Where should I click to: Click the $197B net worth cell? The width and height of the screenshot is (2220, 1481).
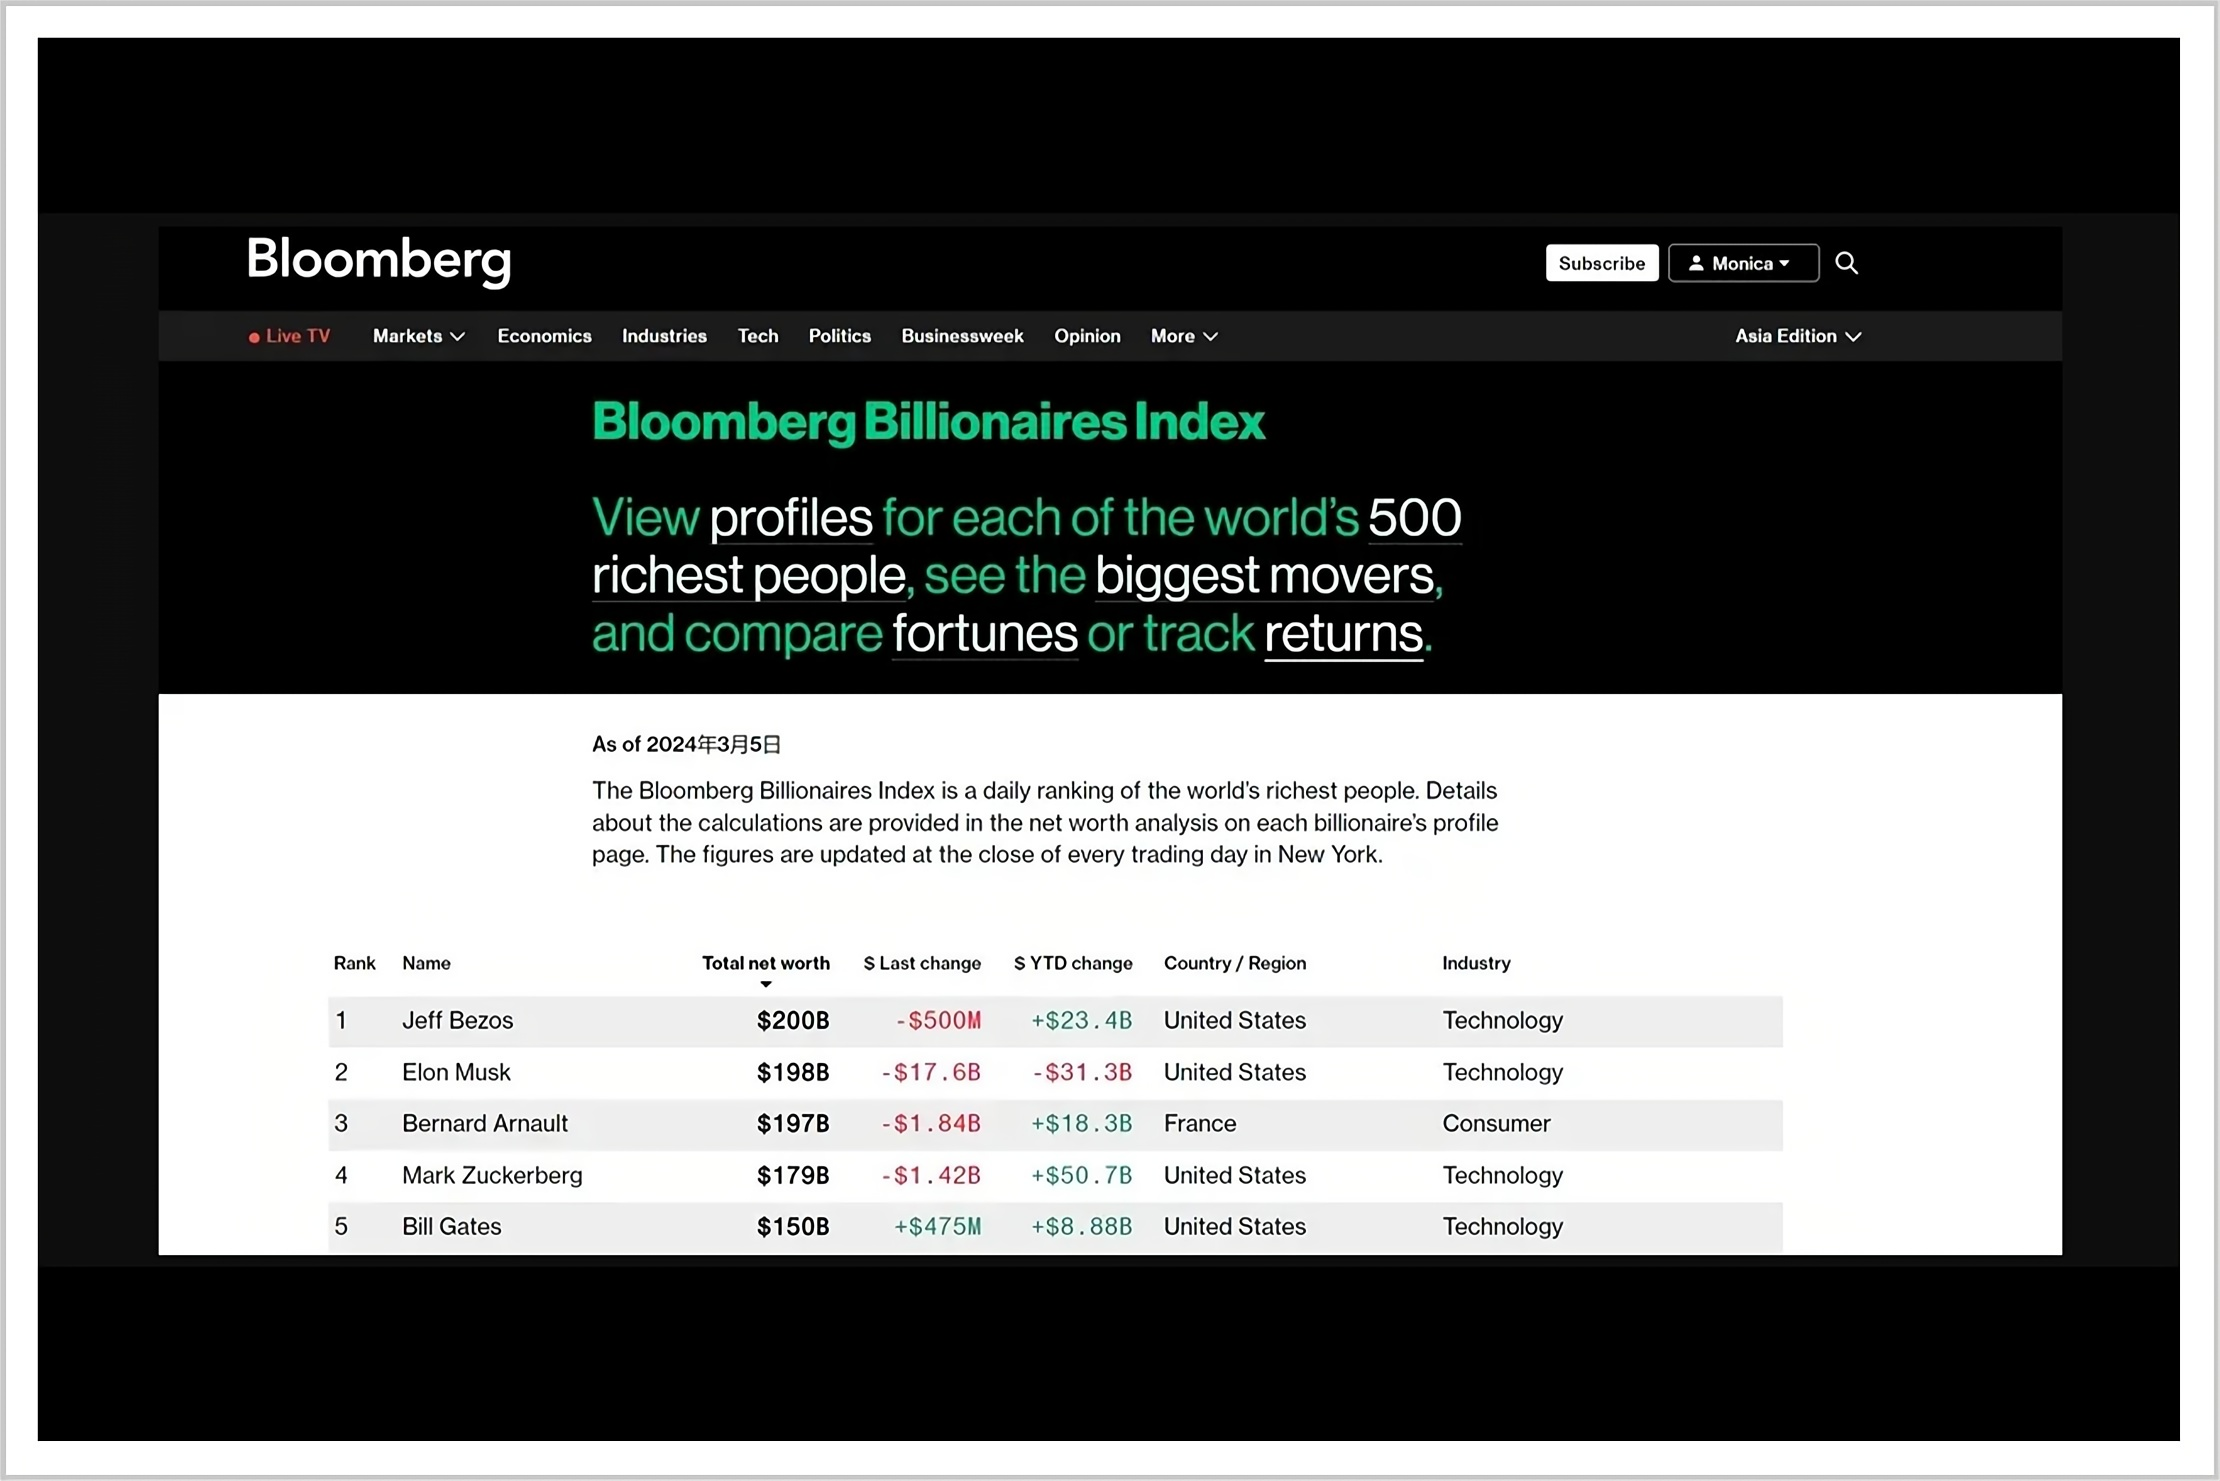[x=793, y=1123]
